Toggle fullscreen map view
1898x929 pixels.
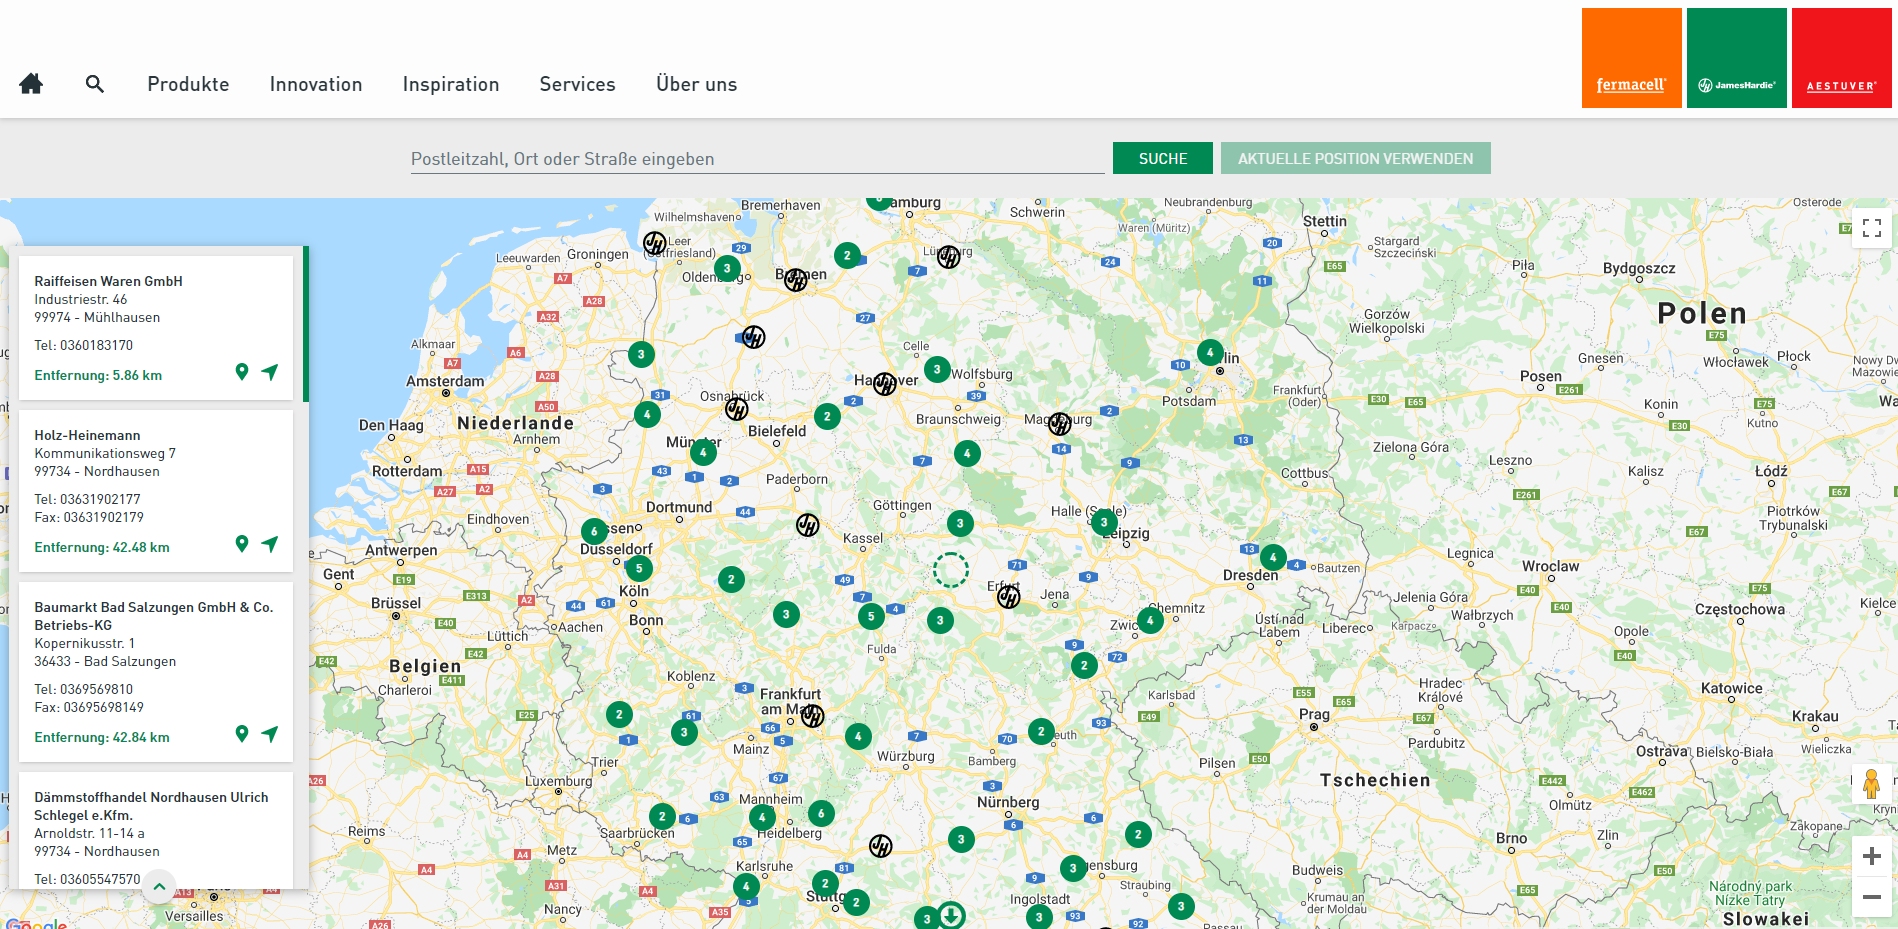(x=1871, y=228)
